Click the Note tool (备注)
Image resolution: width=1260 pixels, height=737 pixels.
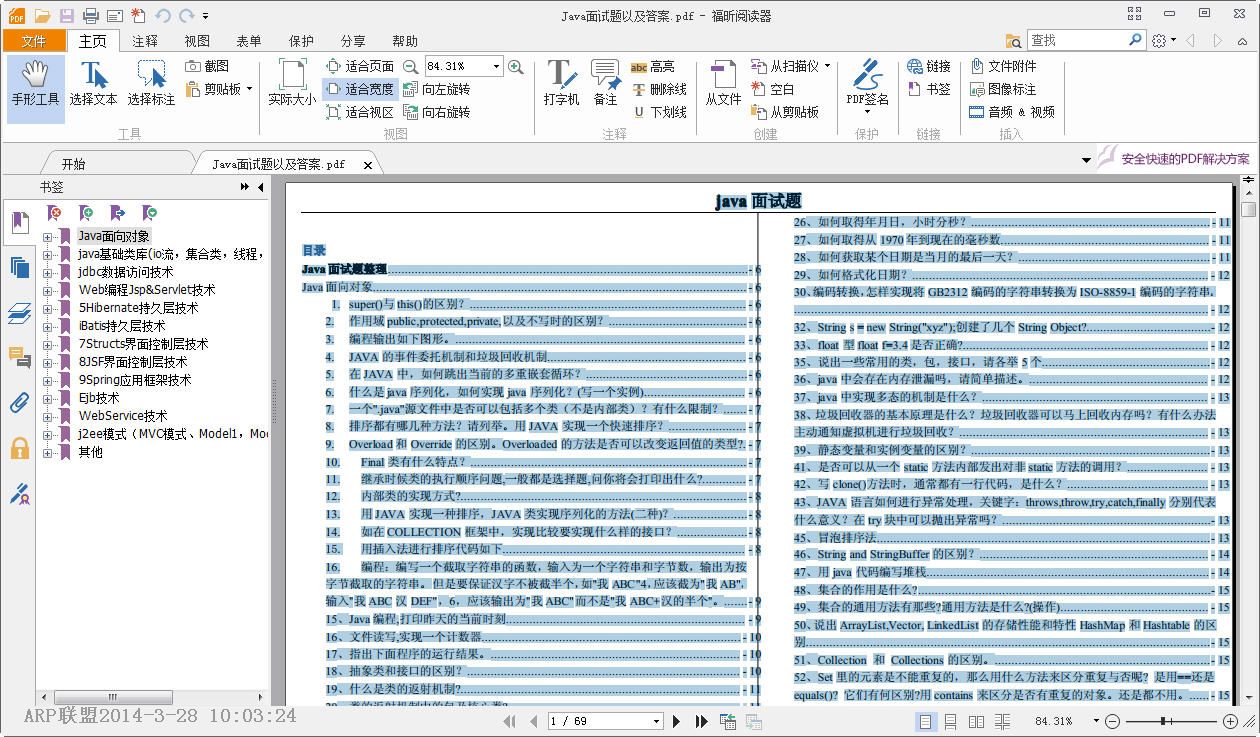point(605,84)
